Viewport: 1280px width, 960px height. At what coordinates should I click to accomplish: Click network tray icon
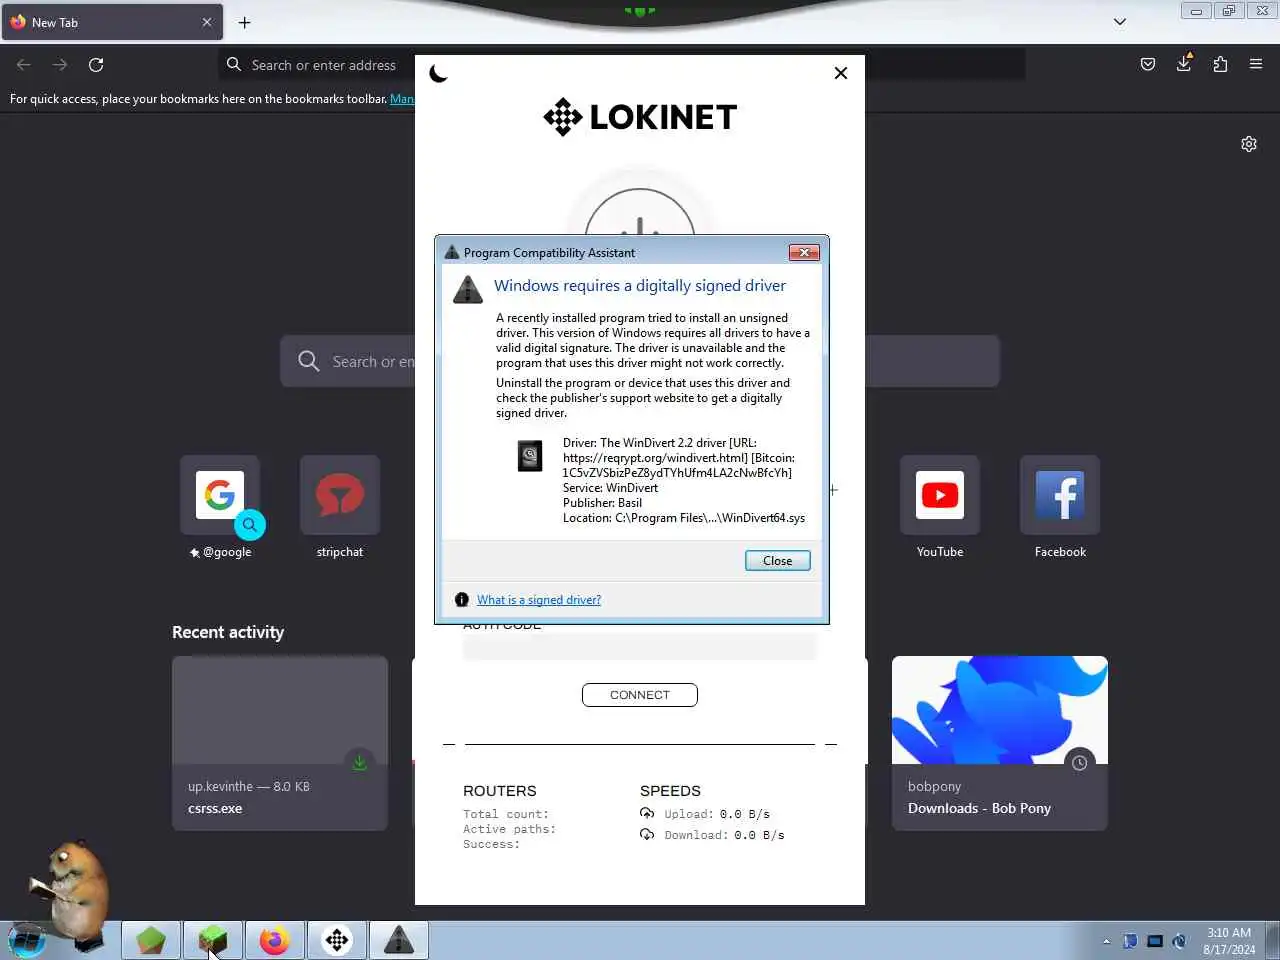1155,941
